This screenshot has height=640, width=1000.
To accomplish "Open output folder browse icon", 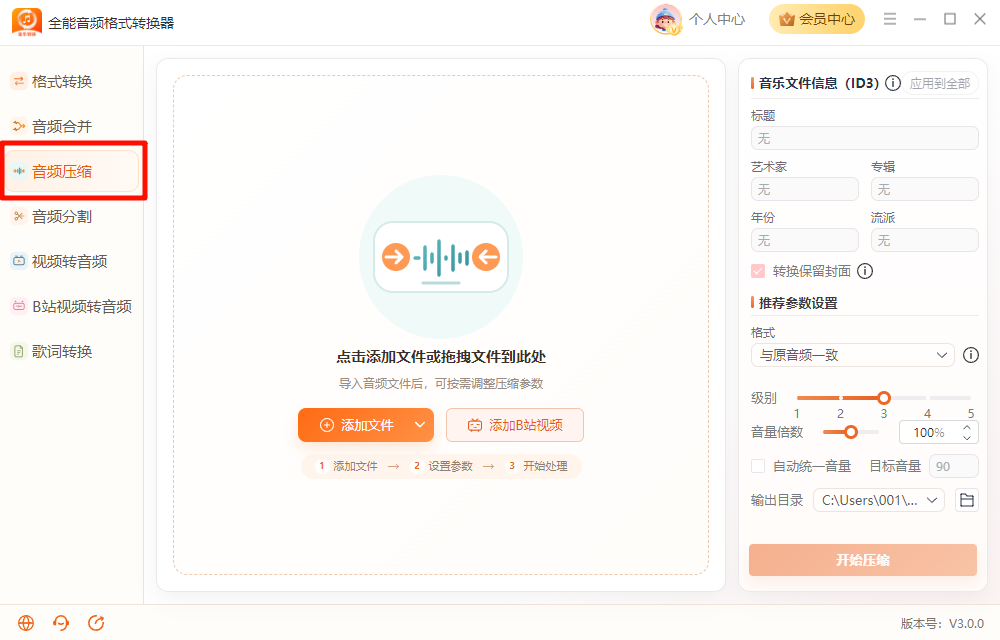I will click(967, 500).
